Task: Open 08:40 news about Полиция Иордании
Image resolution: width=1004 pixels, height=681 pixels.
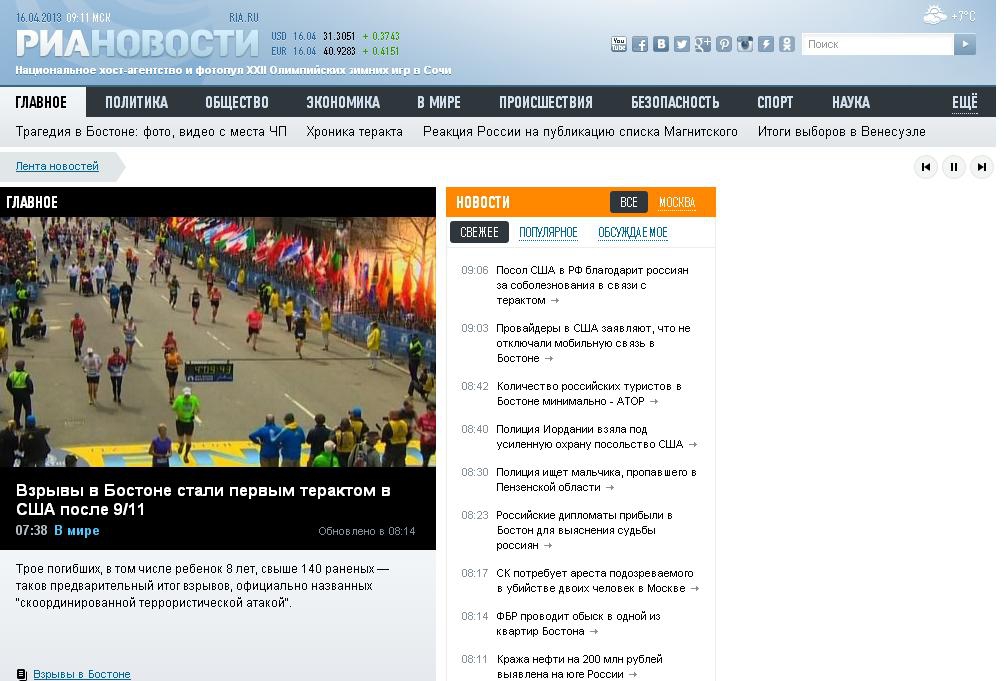Action: [596, 437]
